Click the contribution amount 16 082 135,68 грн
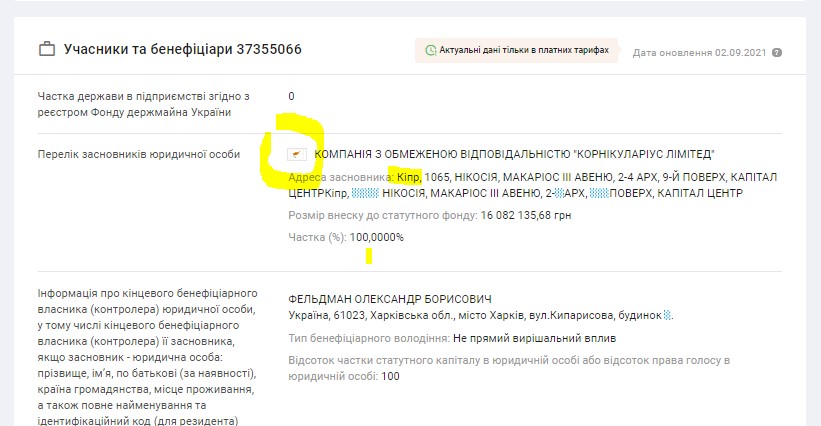 tap(527, 215)
